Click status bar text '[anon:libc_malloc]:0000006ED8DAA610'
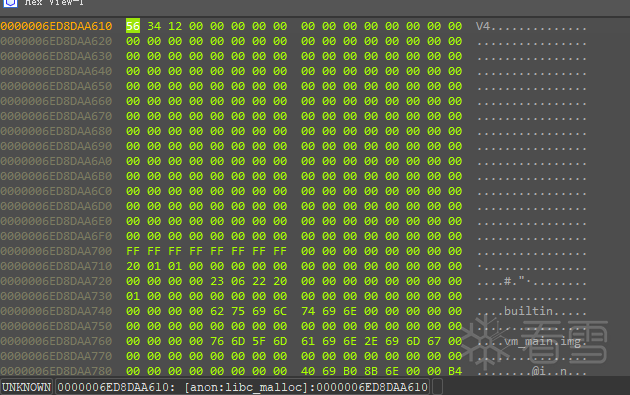The height and width of the screenshot is (395, 630). click(x=306, y=387)
